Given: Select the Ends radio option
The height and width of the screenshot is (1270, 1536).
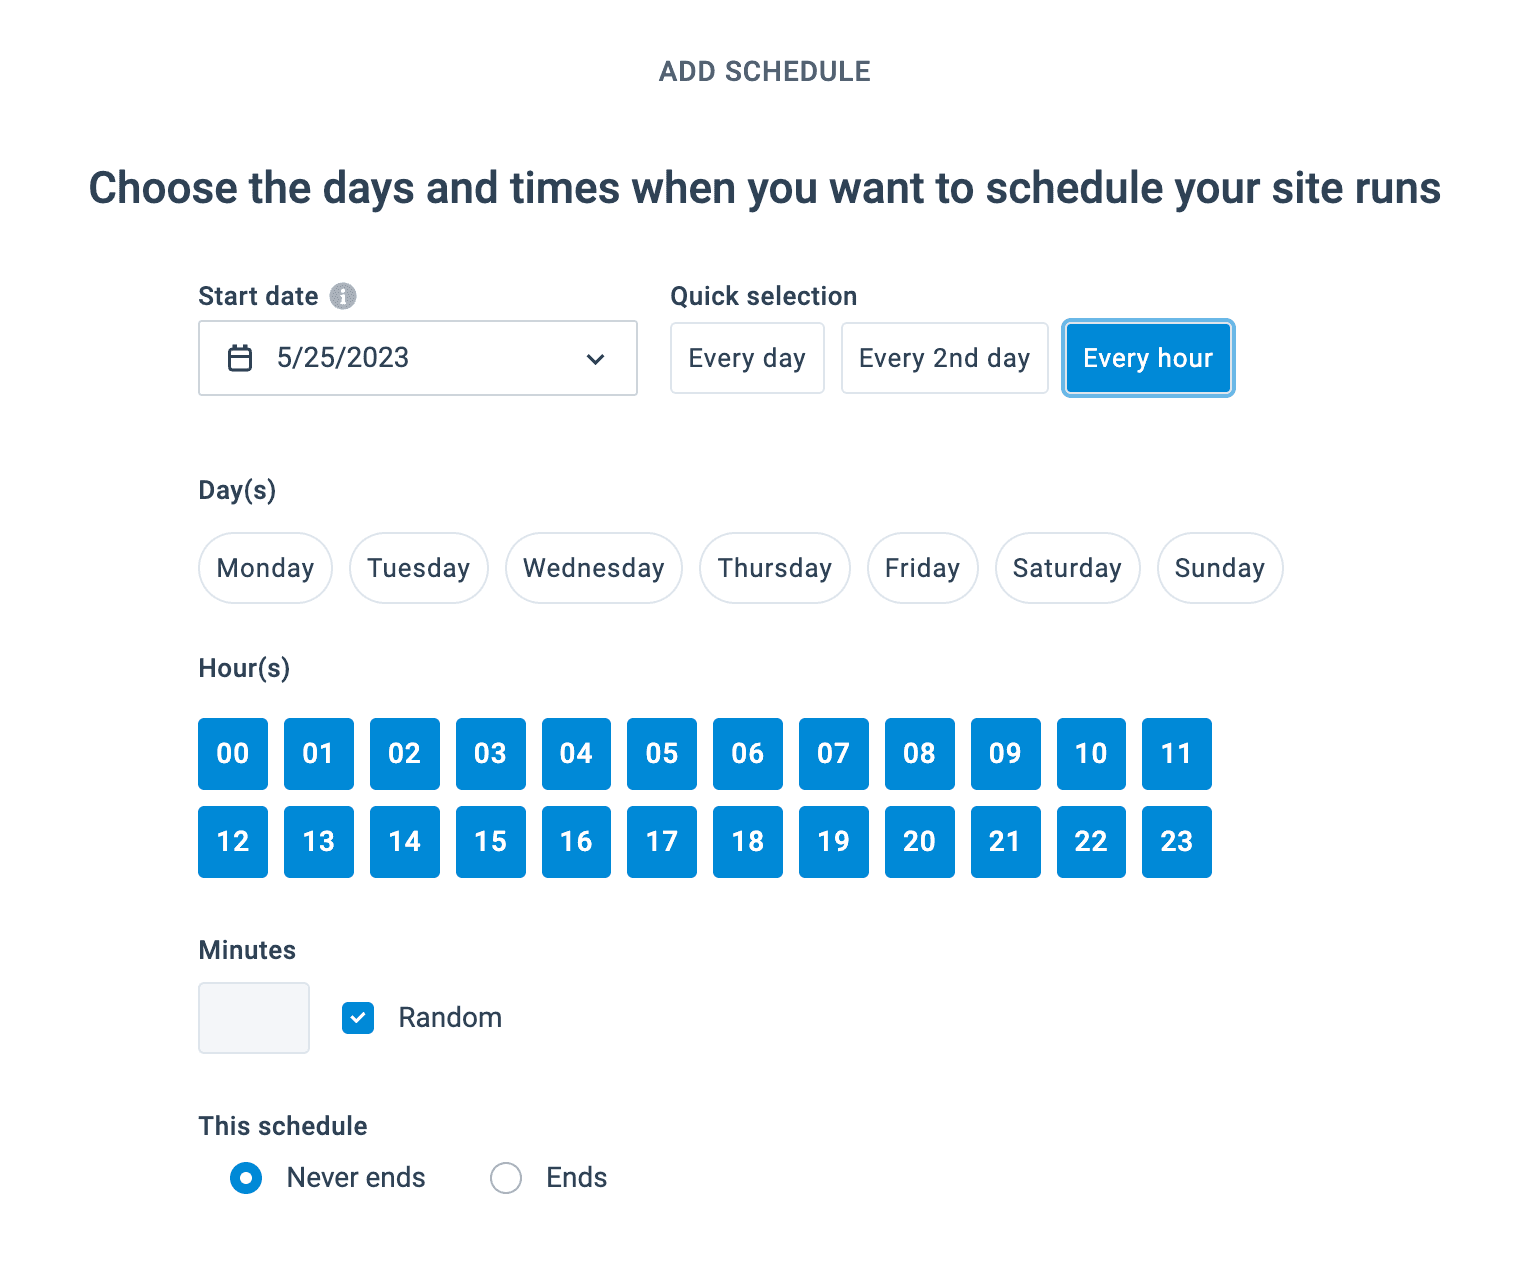Looking at the screenshot, I should pyautogui.click(x=506, y=1178).
